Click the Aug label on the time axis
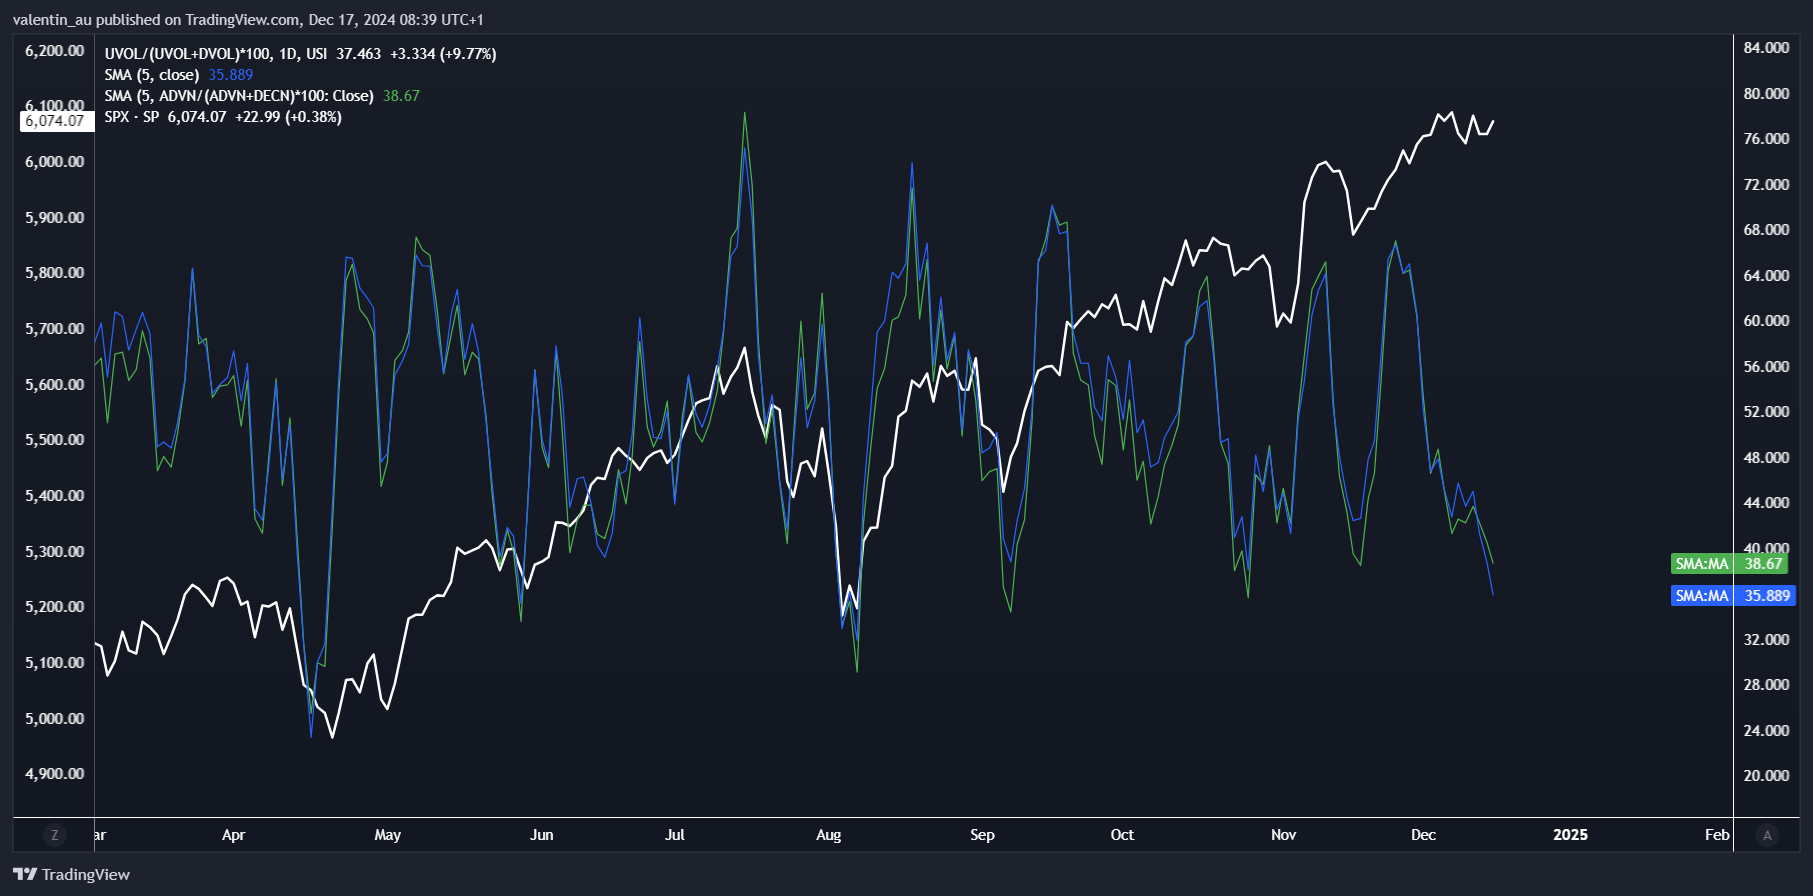The image size is (1813, 896). (x=828, y=835)
